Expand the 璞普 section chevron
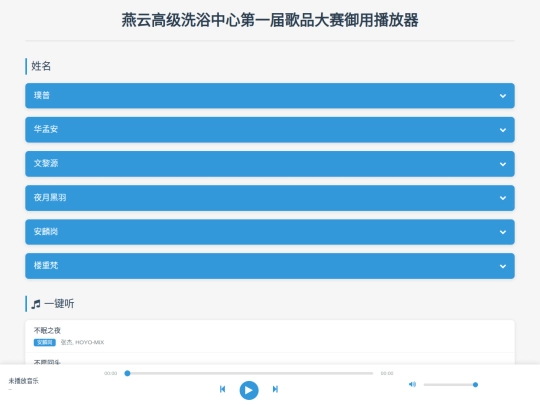This screenshot has height=405, width=540. [503, 96]
